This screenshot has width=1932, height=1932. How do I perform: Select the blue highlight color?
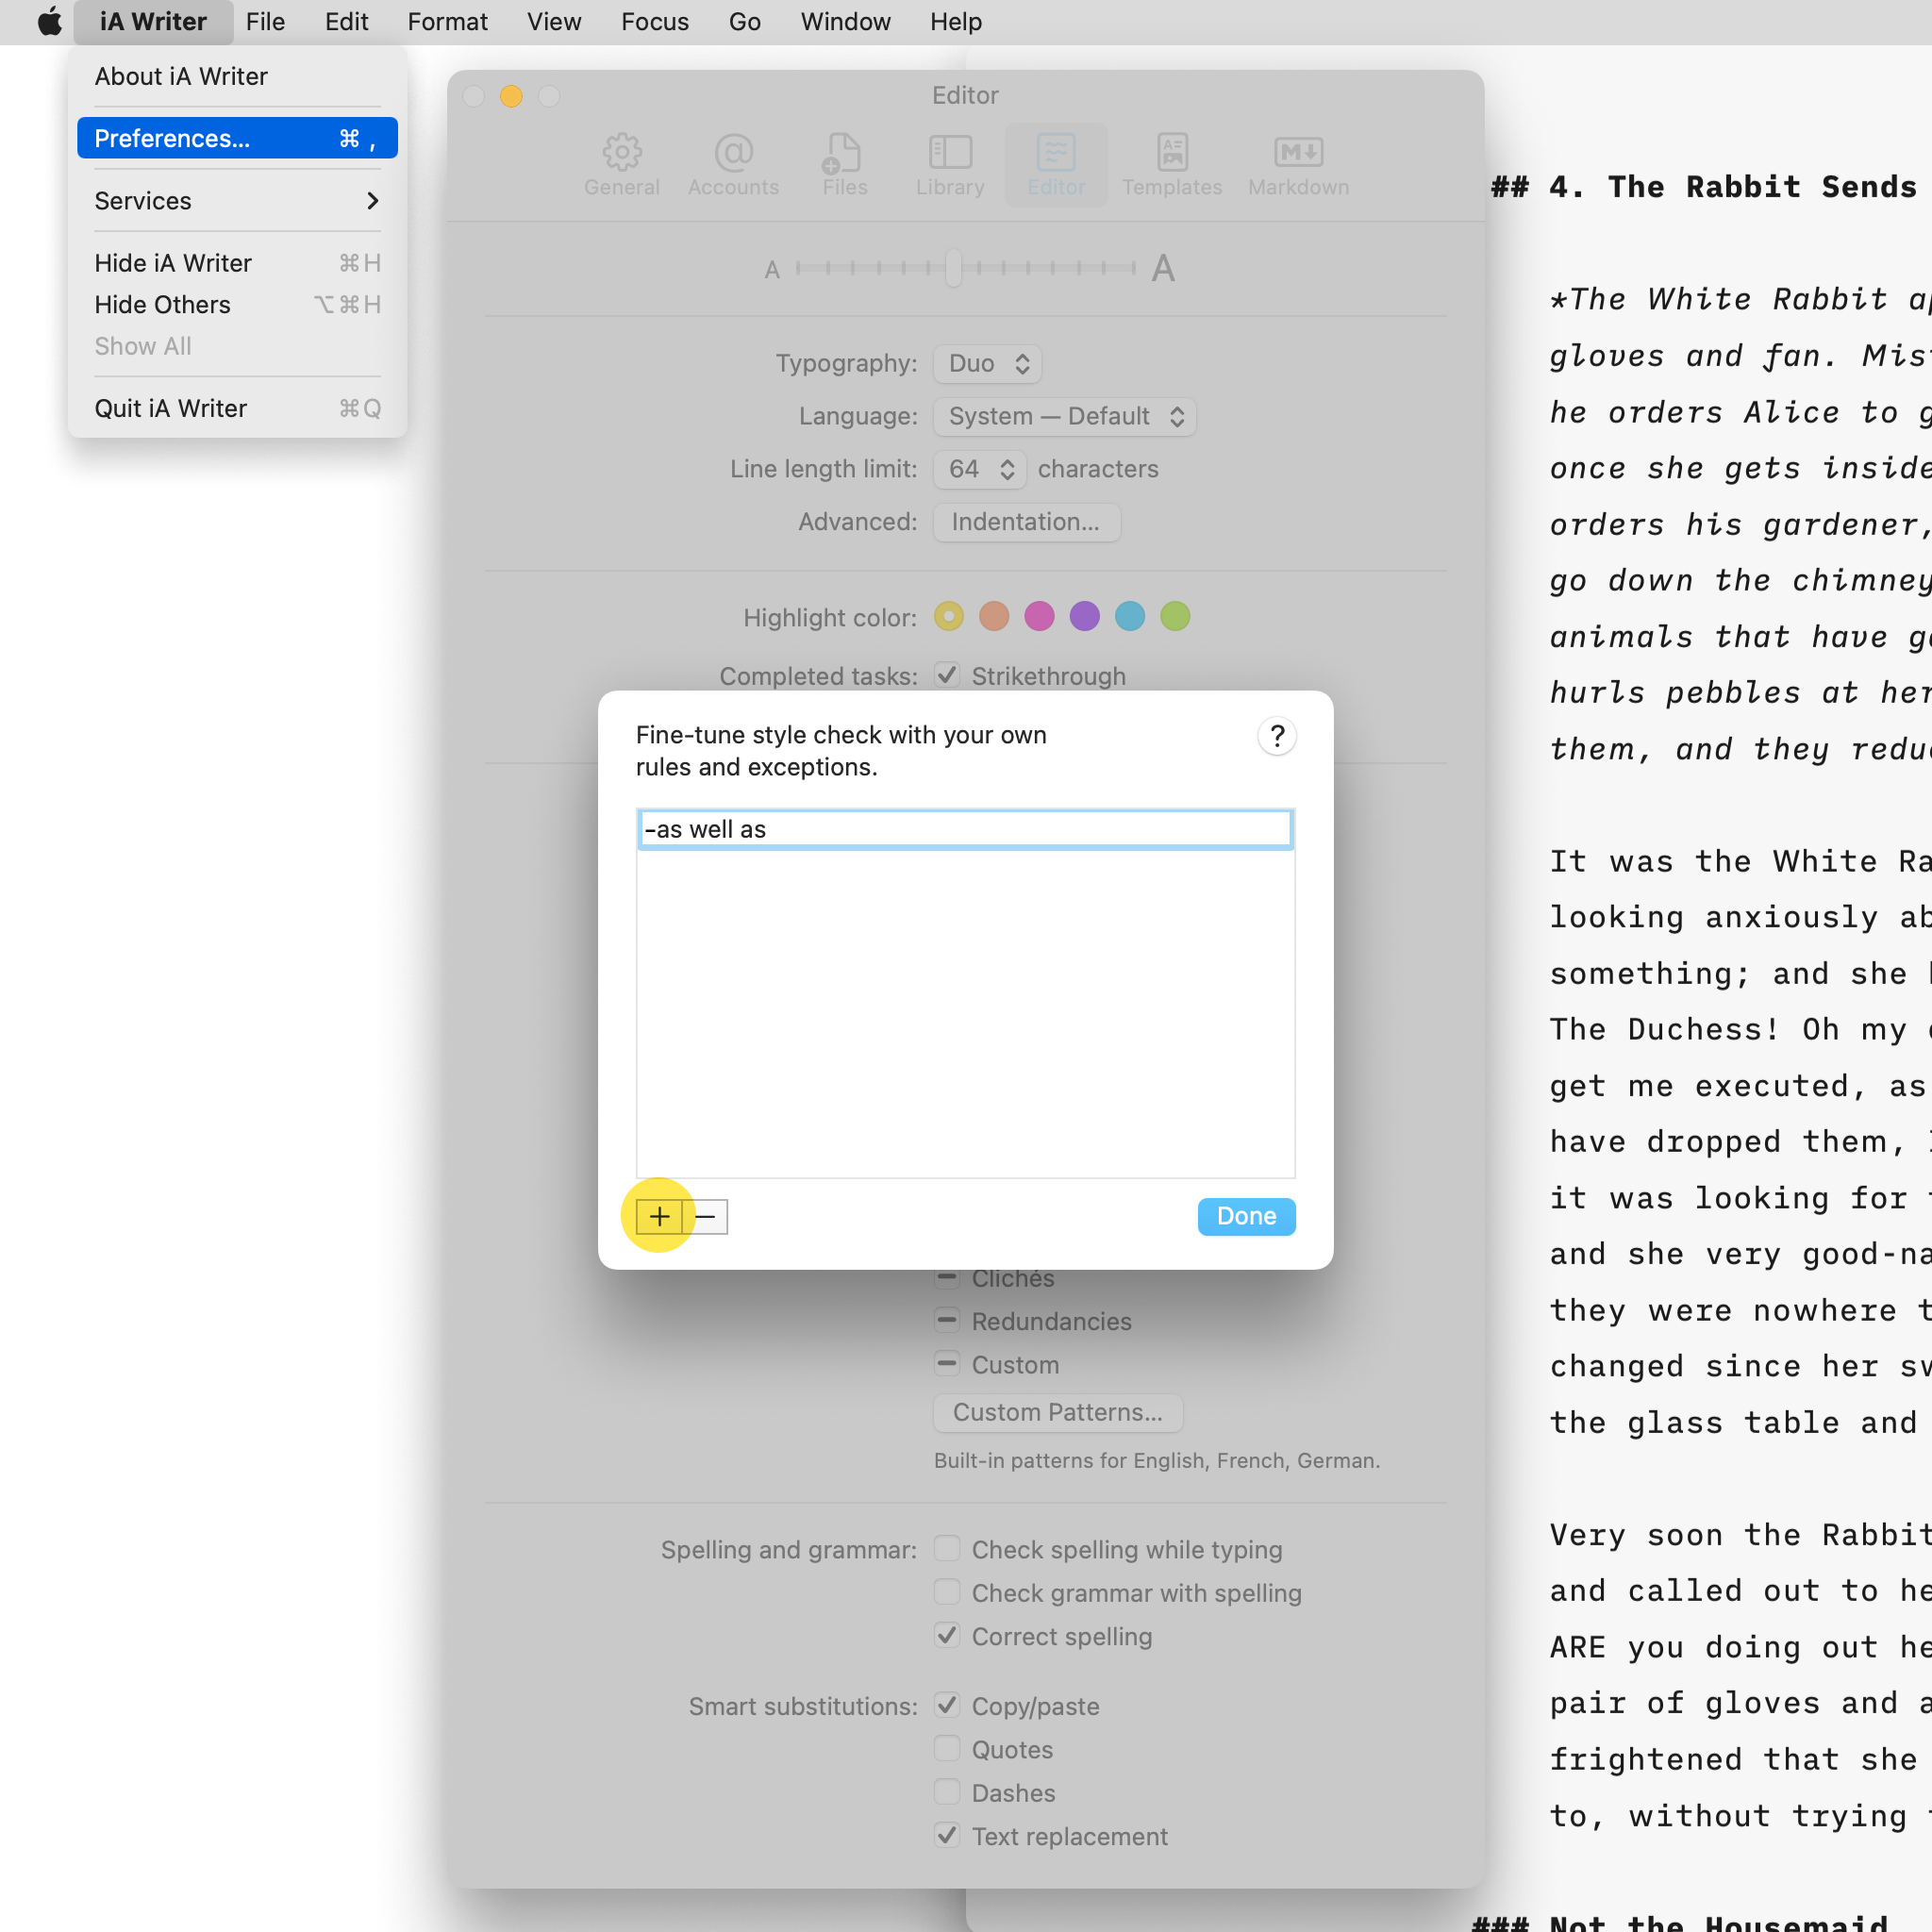(1130, 616)
